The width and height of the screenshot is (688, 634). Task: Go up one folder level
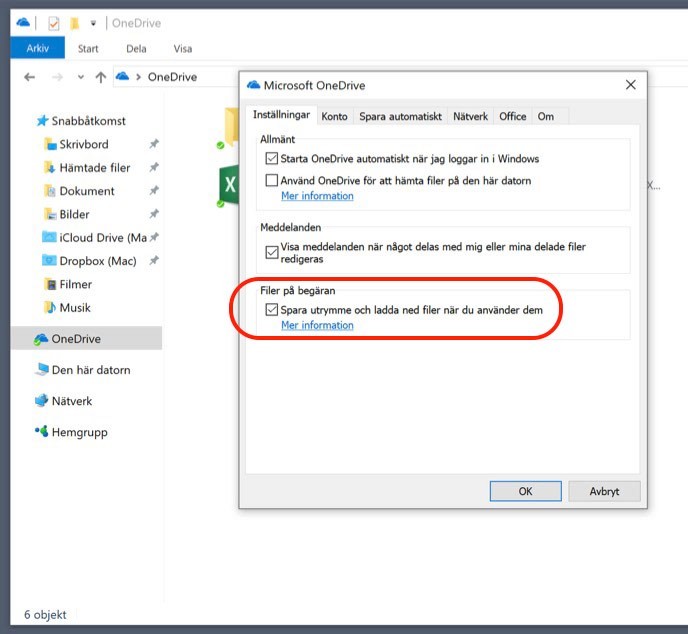tap(100, 77)
